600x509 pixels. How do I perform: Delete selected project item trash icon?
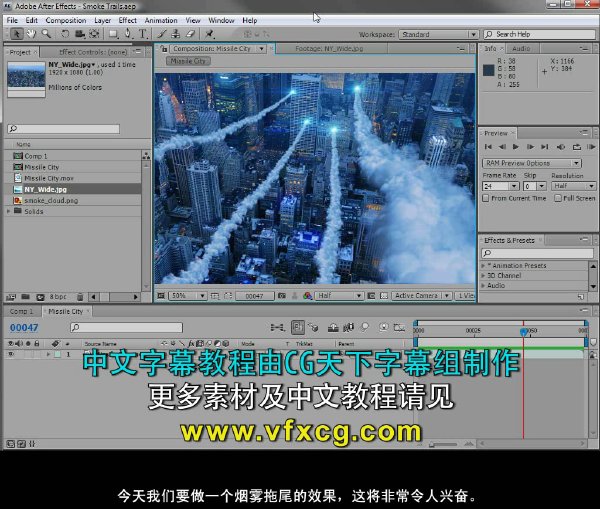80,297
